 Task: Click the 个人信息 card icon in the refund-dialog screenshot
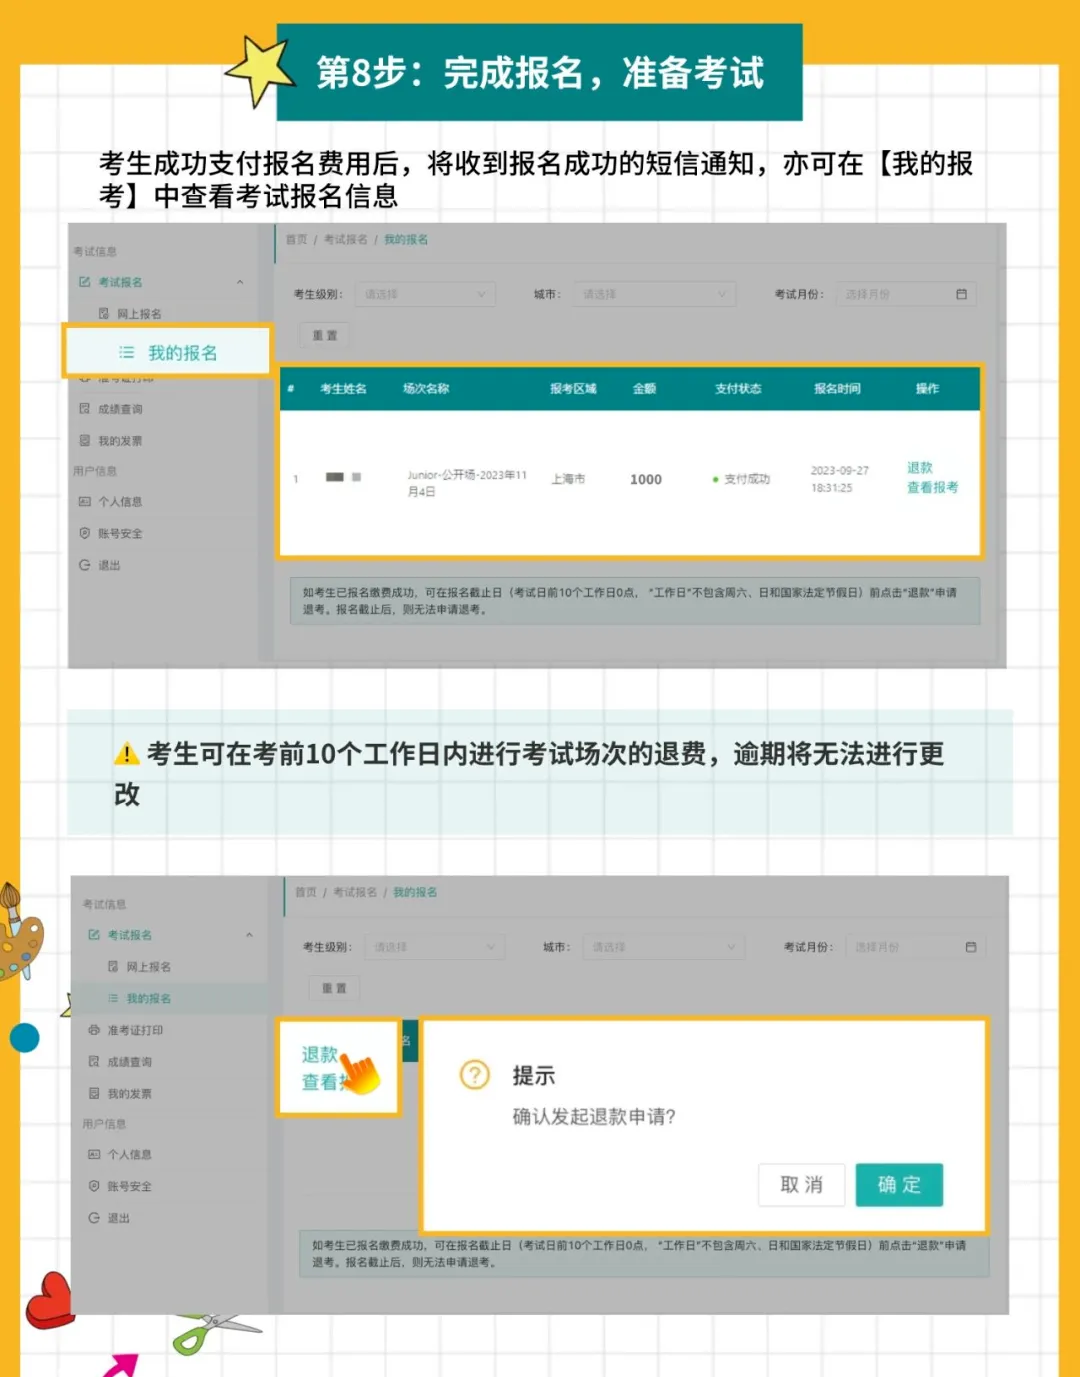94,1155
